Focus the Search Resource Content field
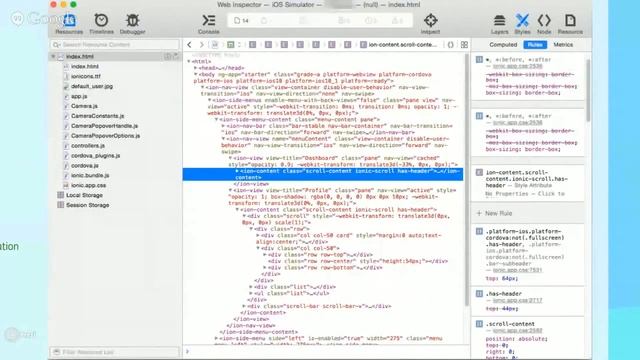The height and width of the screenshot is (360, 640). pyautogui.click(x=115, y=44)
